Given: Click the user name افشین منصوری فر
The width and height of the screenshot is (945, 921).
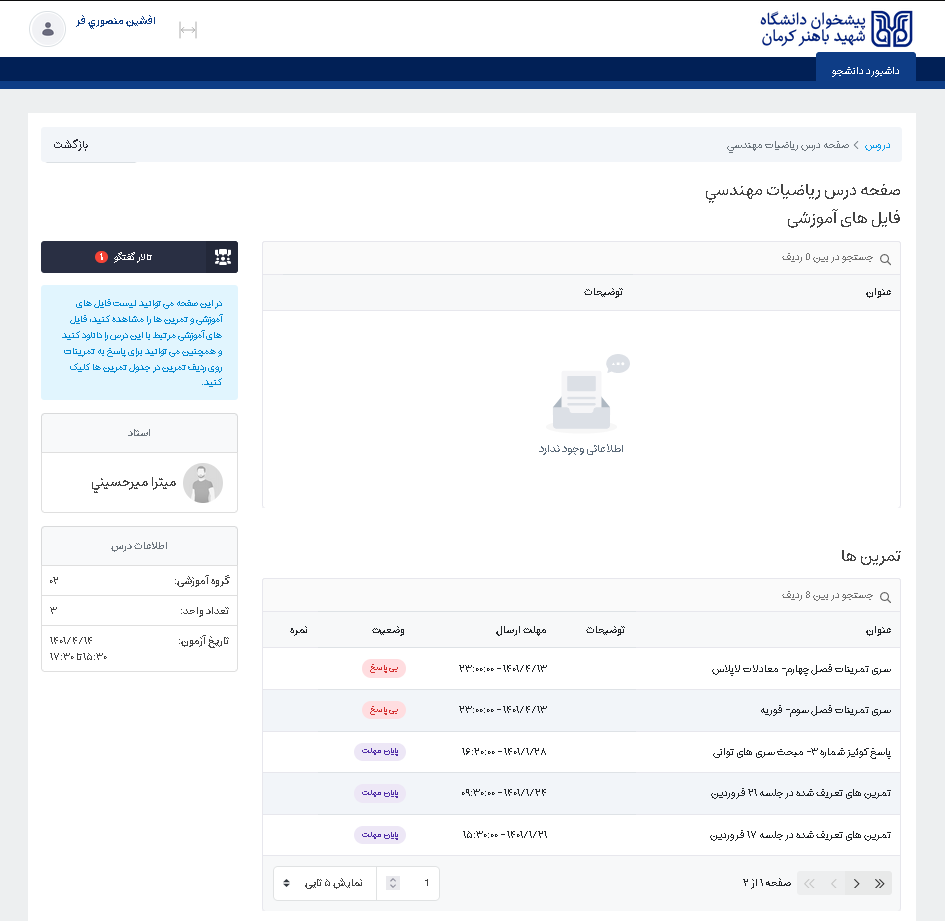Looking at the screenshot, I should (116, 21).
